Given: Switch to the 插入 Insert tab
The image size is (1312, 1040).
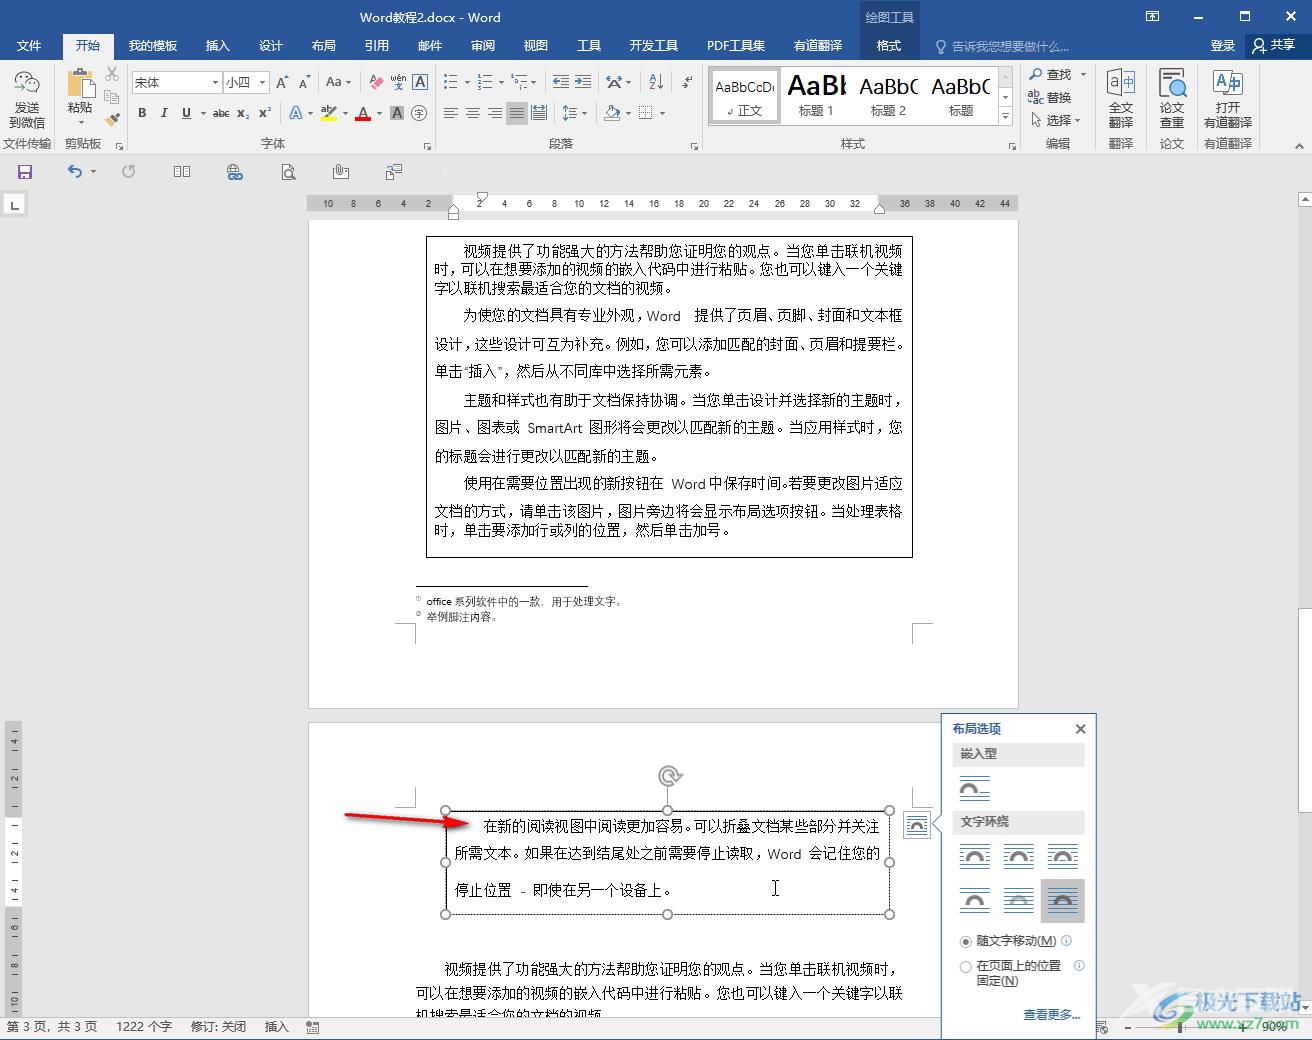Looking at the screenshot, I should [x=217, y=46].
